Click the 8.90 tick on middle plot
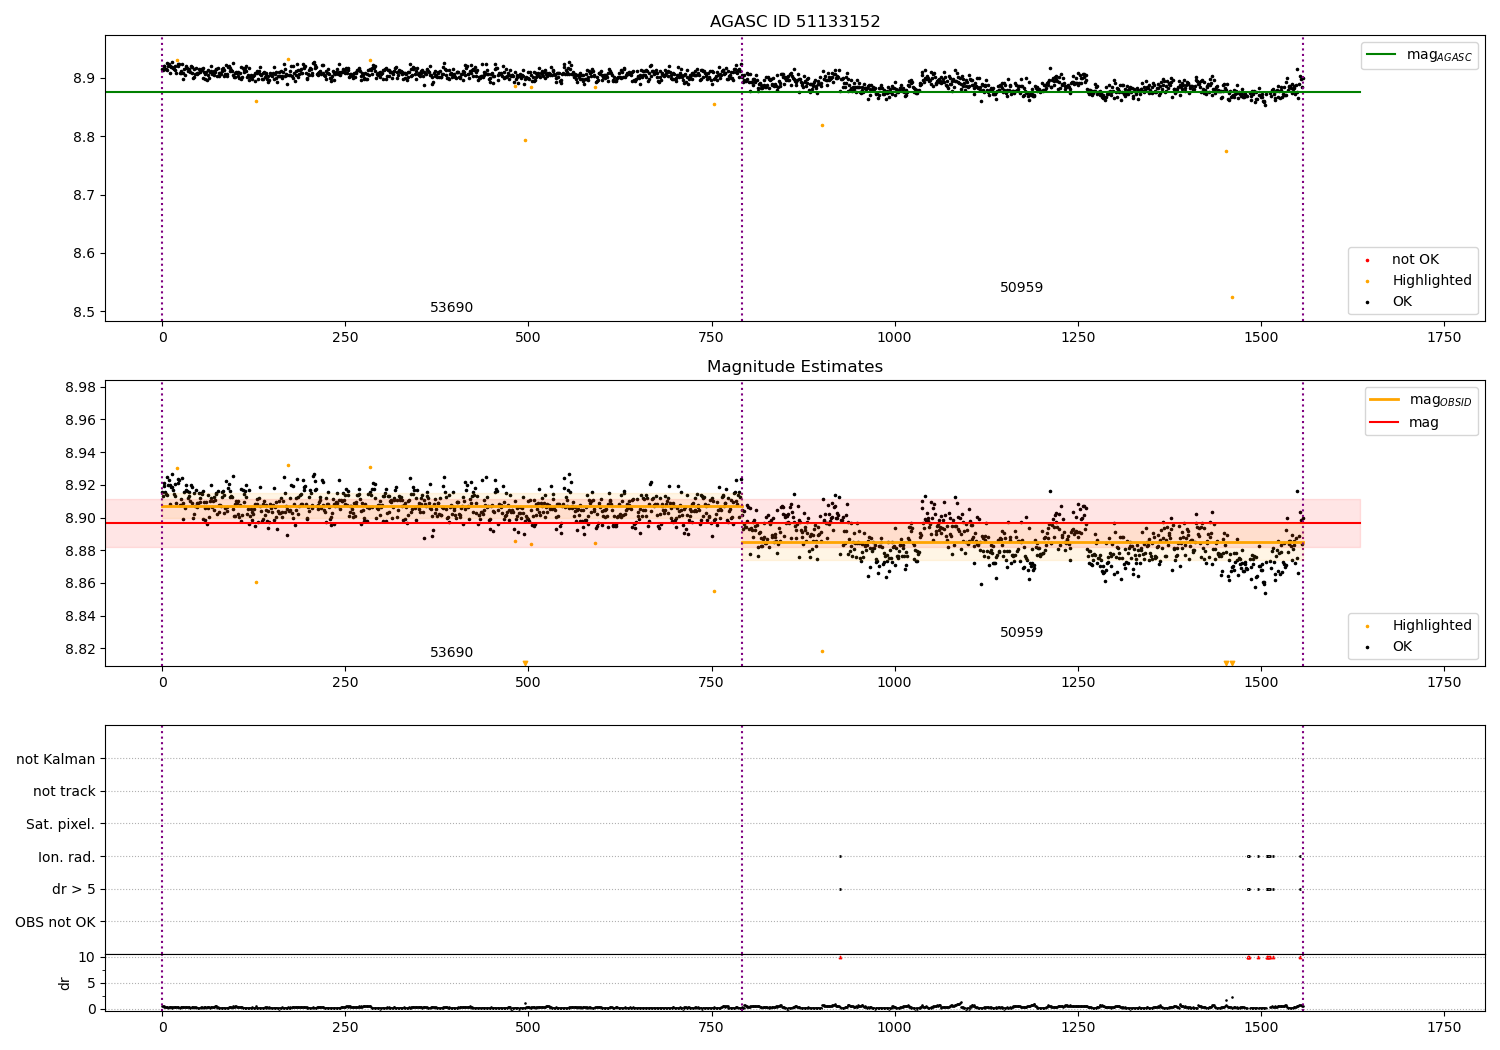 (x=80, y=519)
